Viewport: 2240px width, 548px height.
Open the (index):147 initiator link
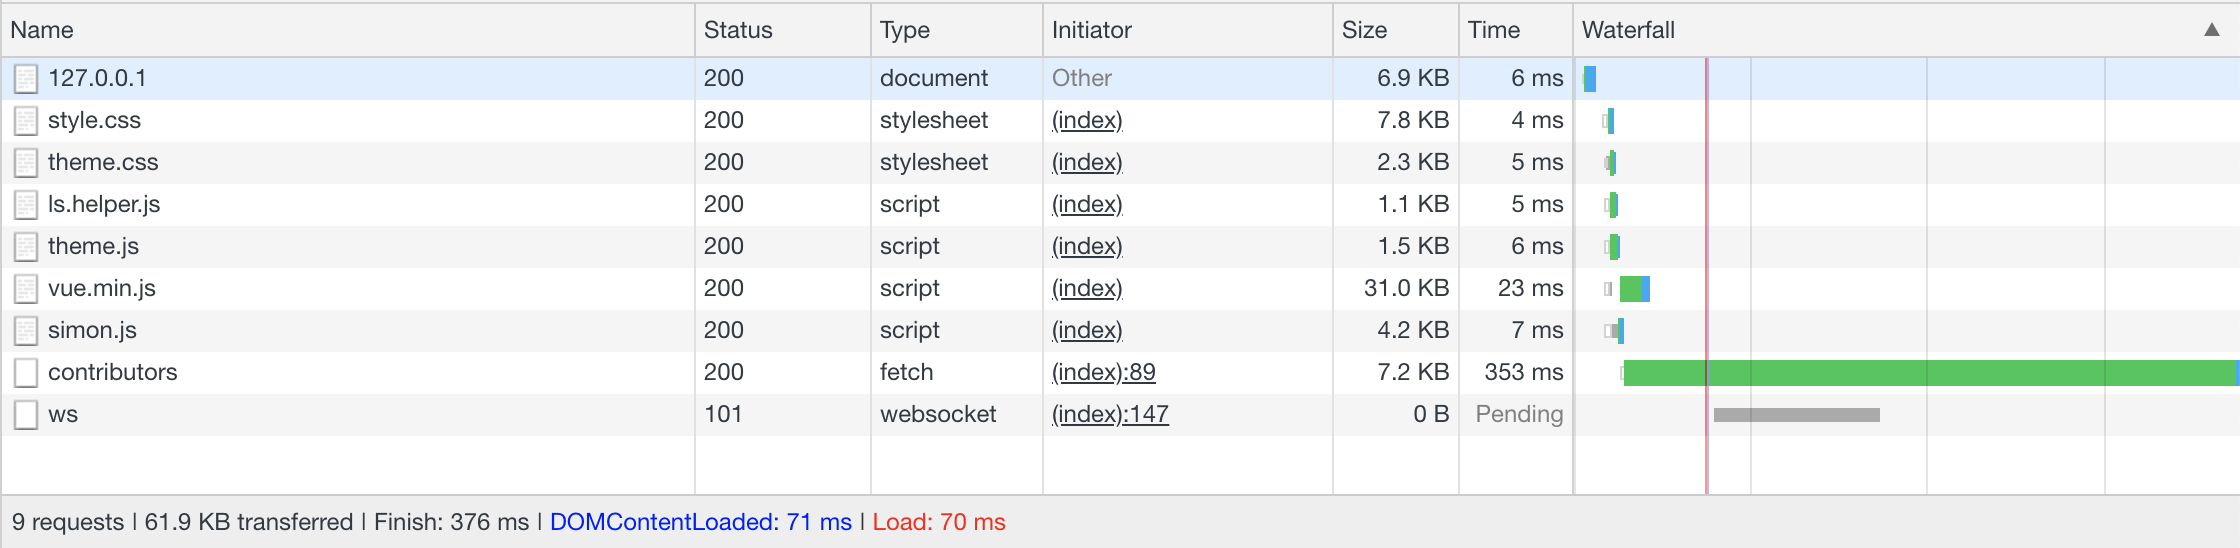click(x=1110, y=414)
